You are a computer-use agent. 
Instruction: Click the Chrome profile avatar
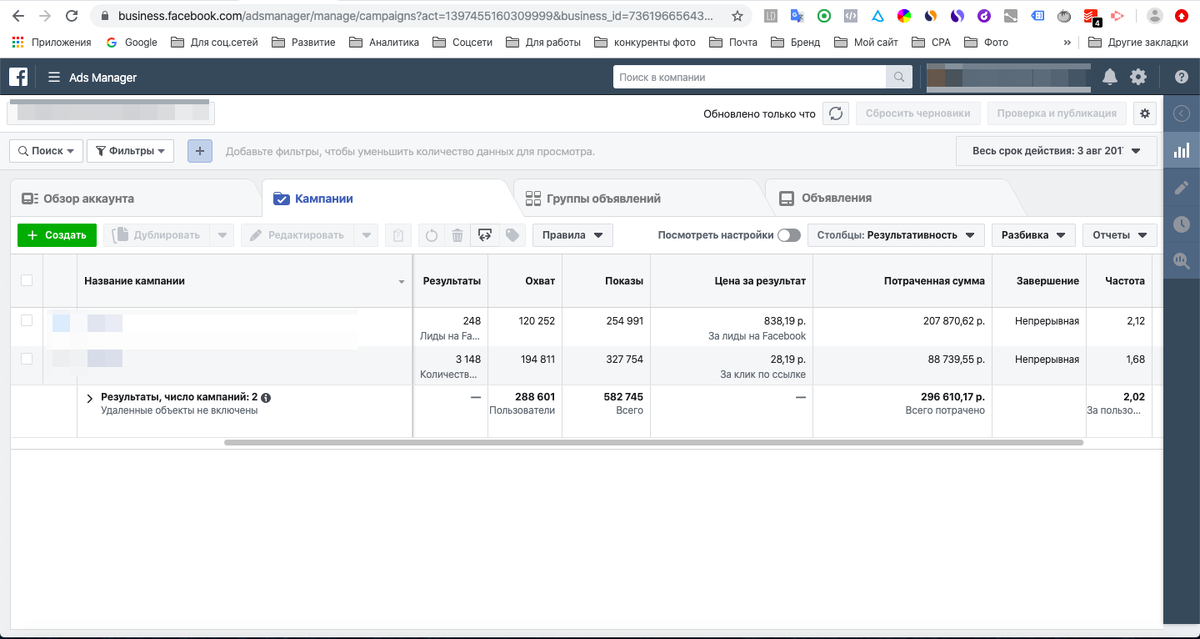[x=1155, y=16]
